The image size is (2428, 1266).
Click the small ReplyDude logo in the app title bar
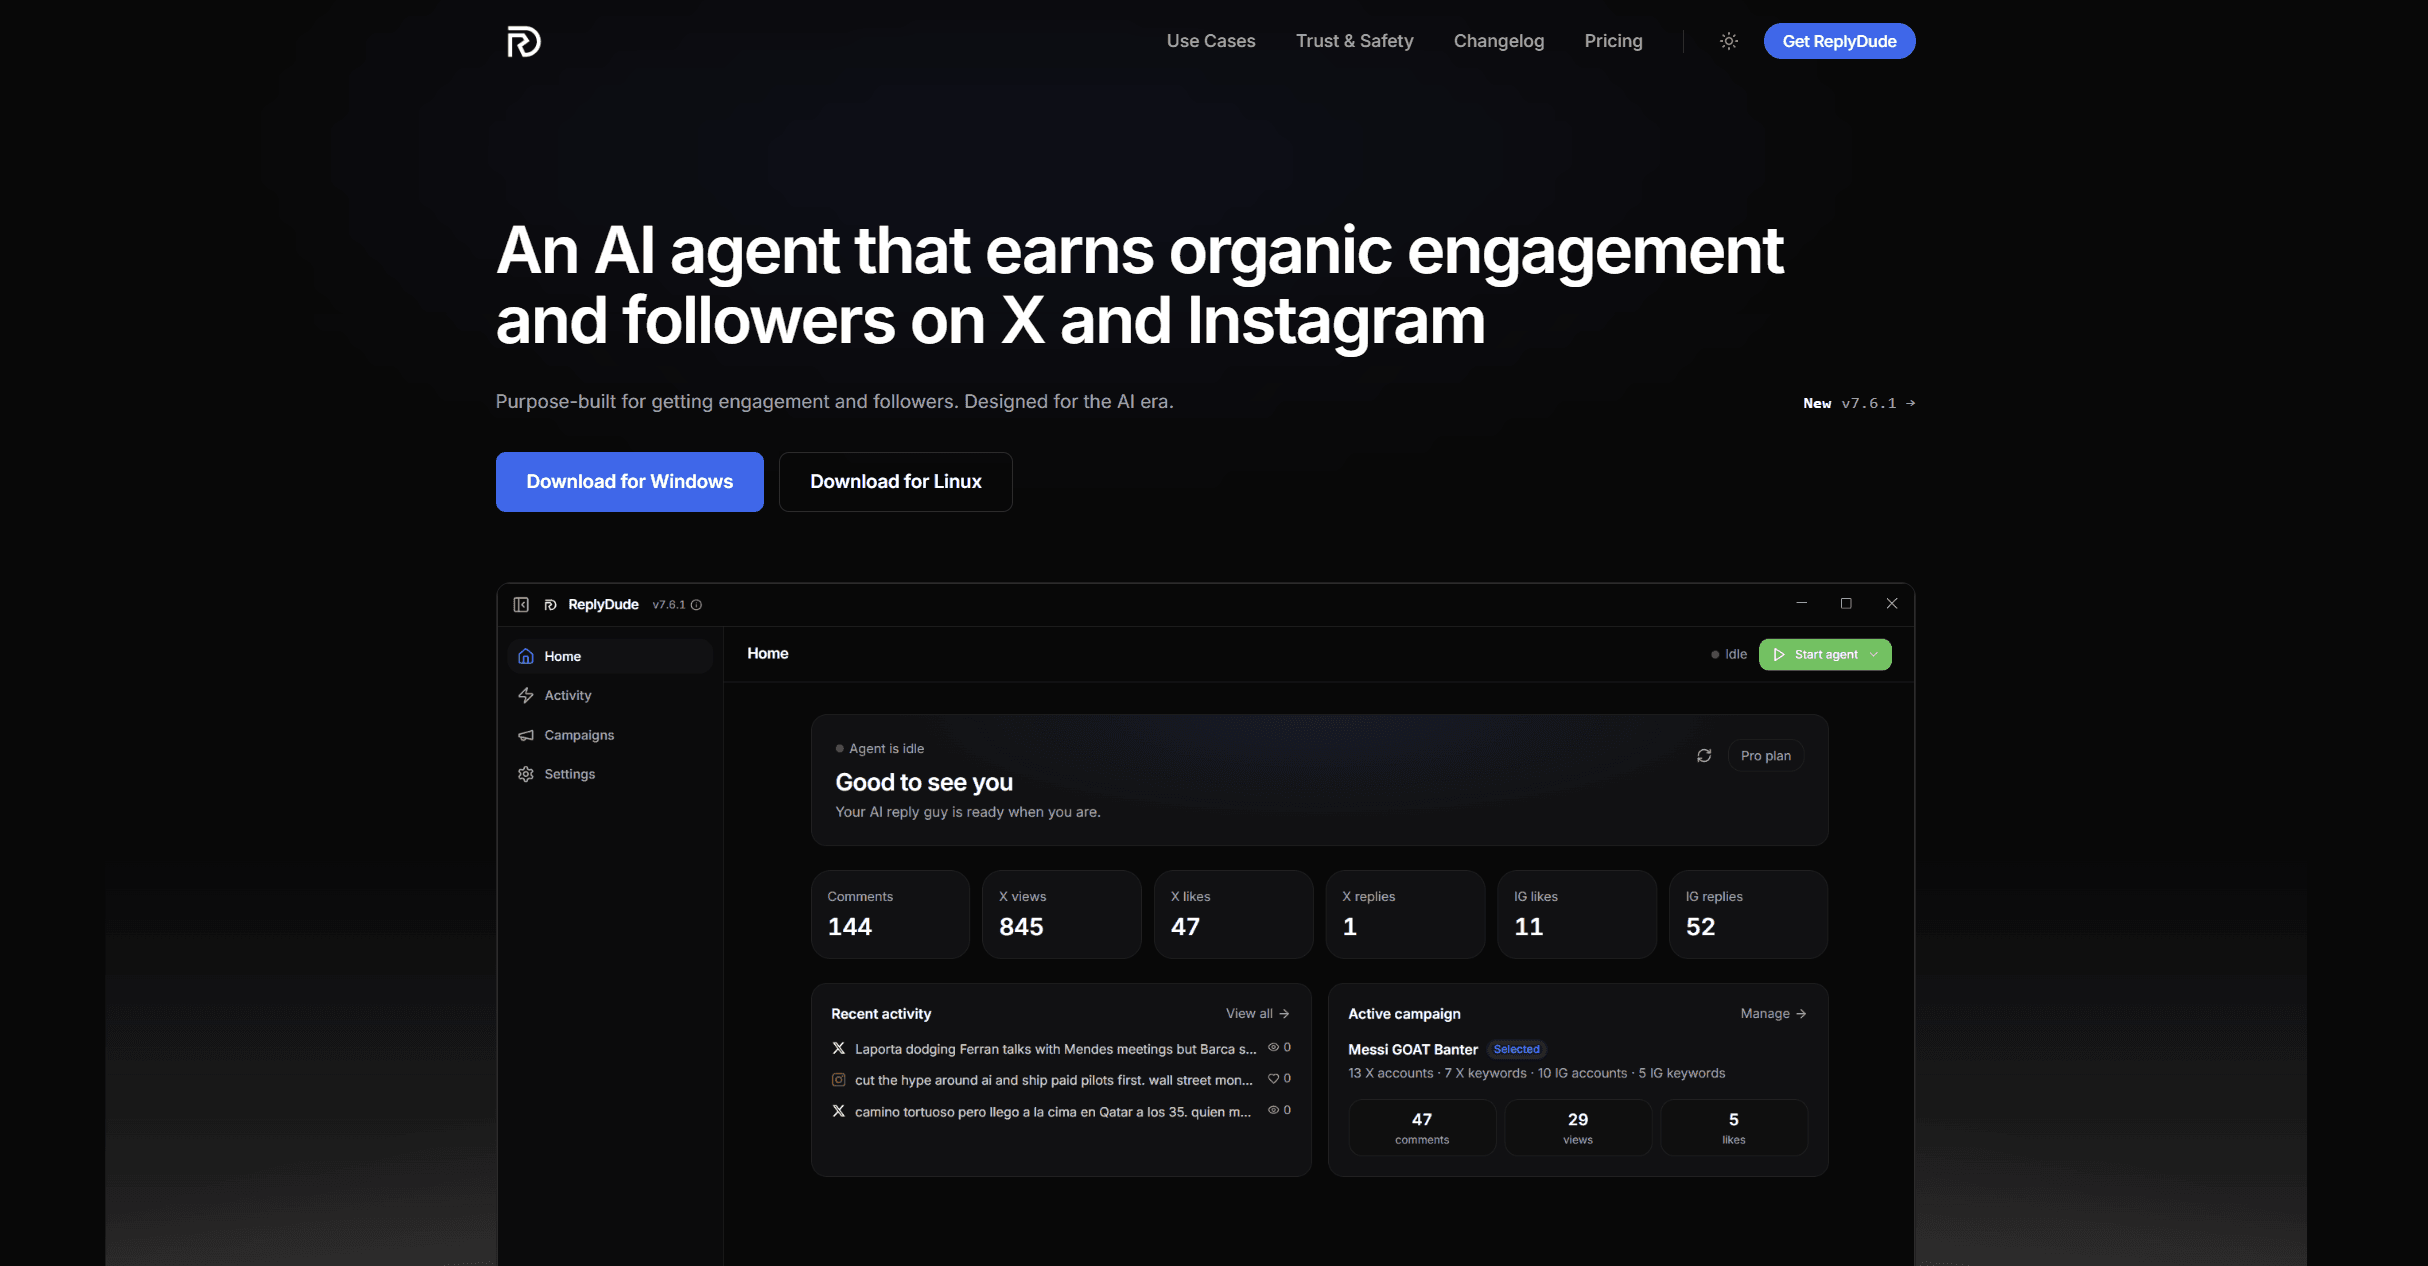(550, 604)
